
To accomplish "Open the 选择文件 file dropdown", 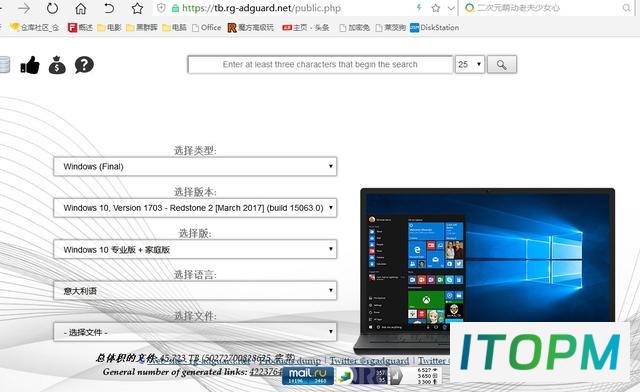I will (195, 332).
